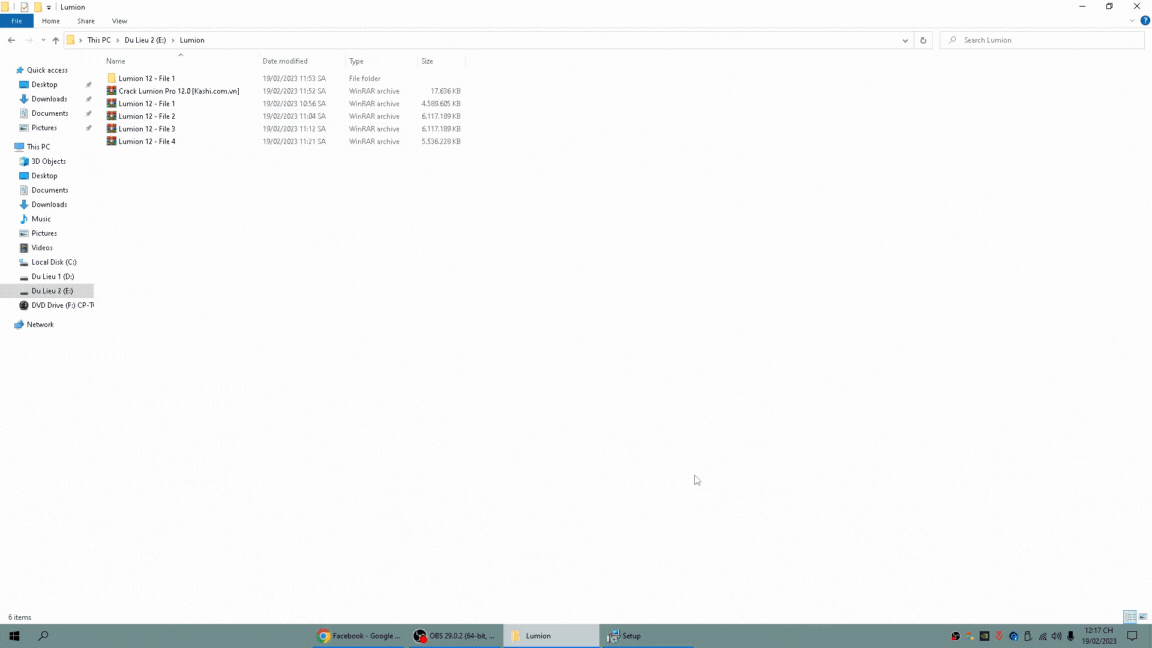1152x648 pixels.
Task: Select Network in navigation pane
Action: tap(40, 325)
